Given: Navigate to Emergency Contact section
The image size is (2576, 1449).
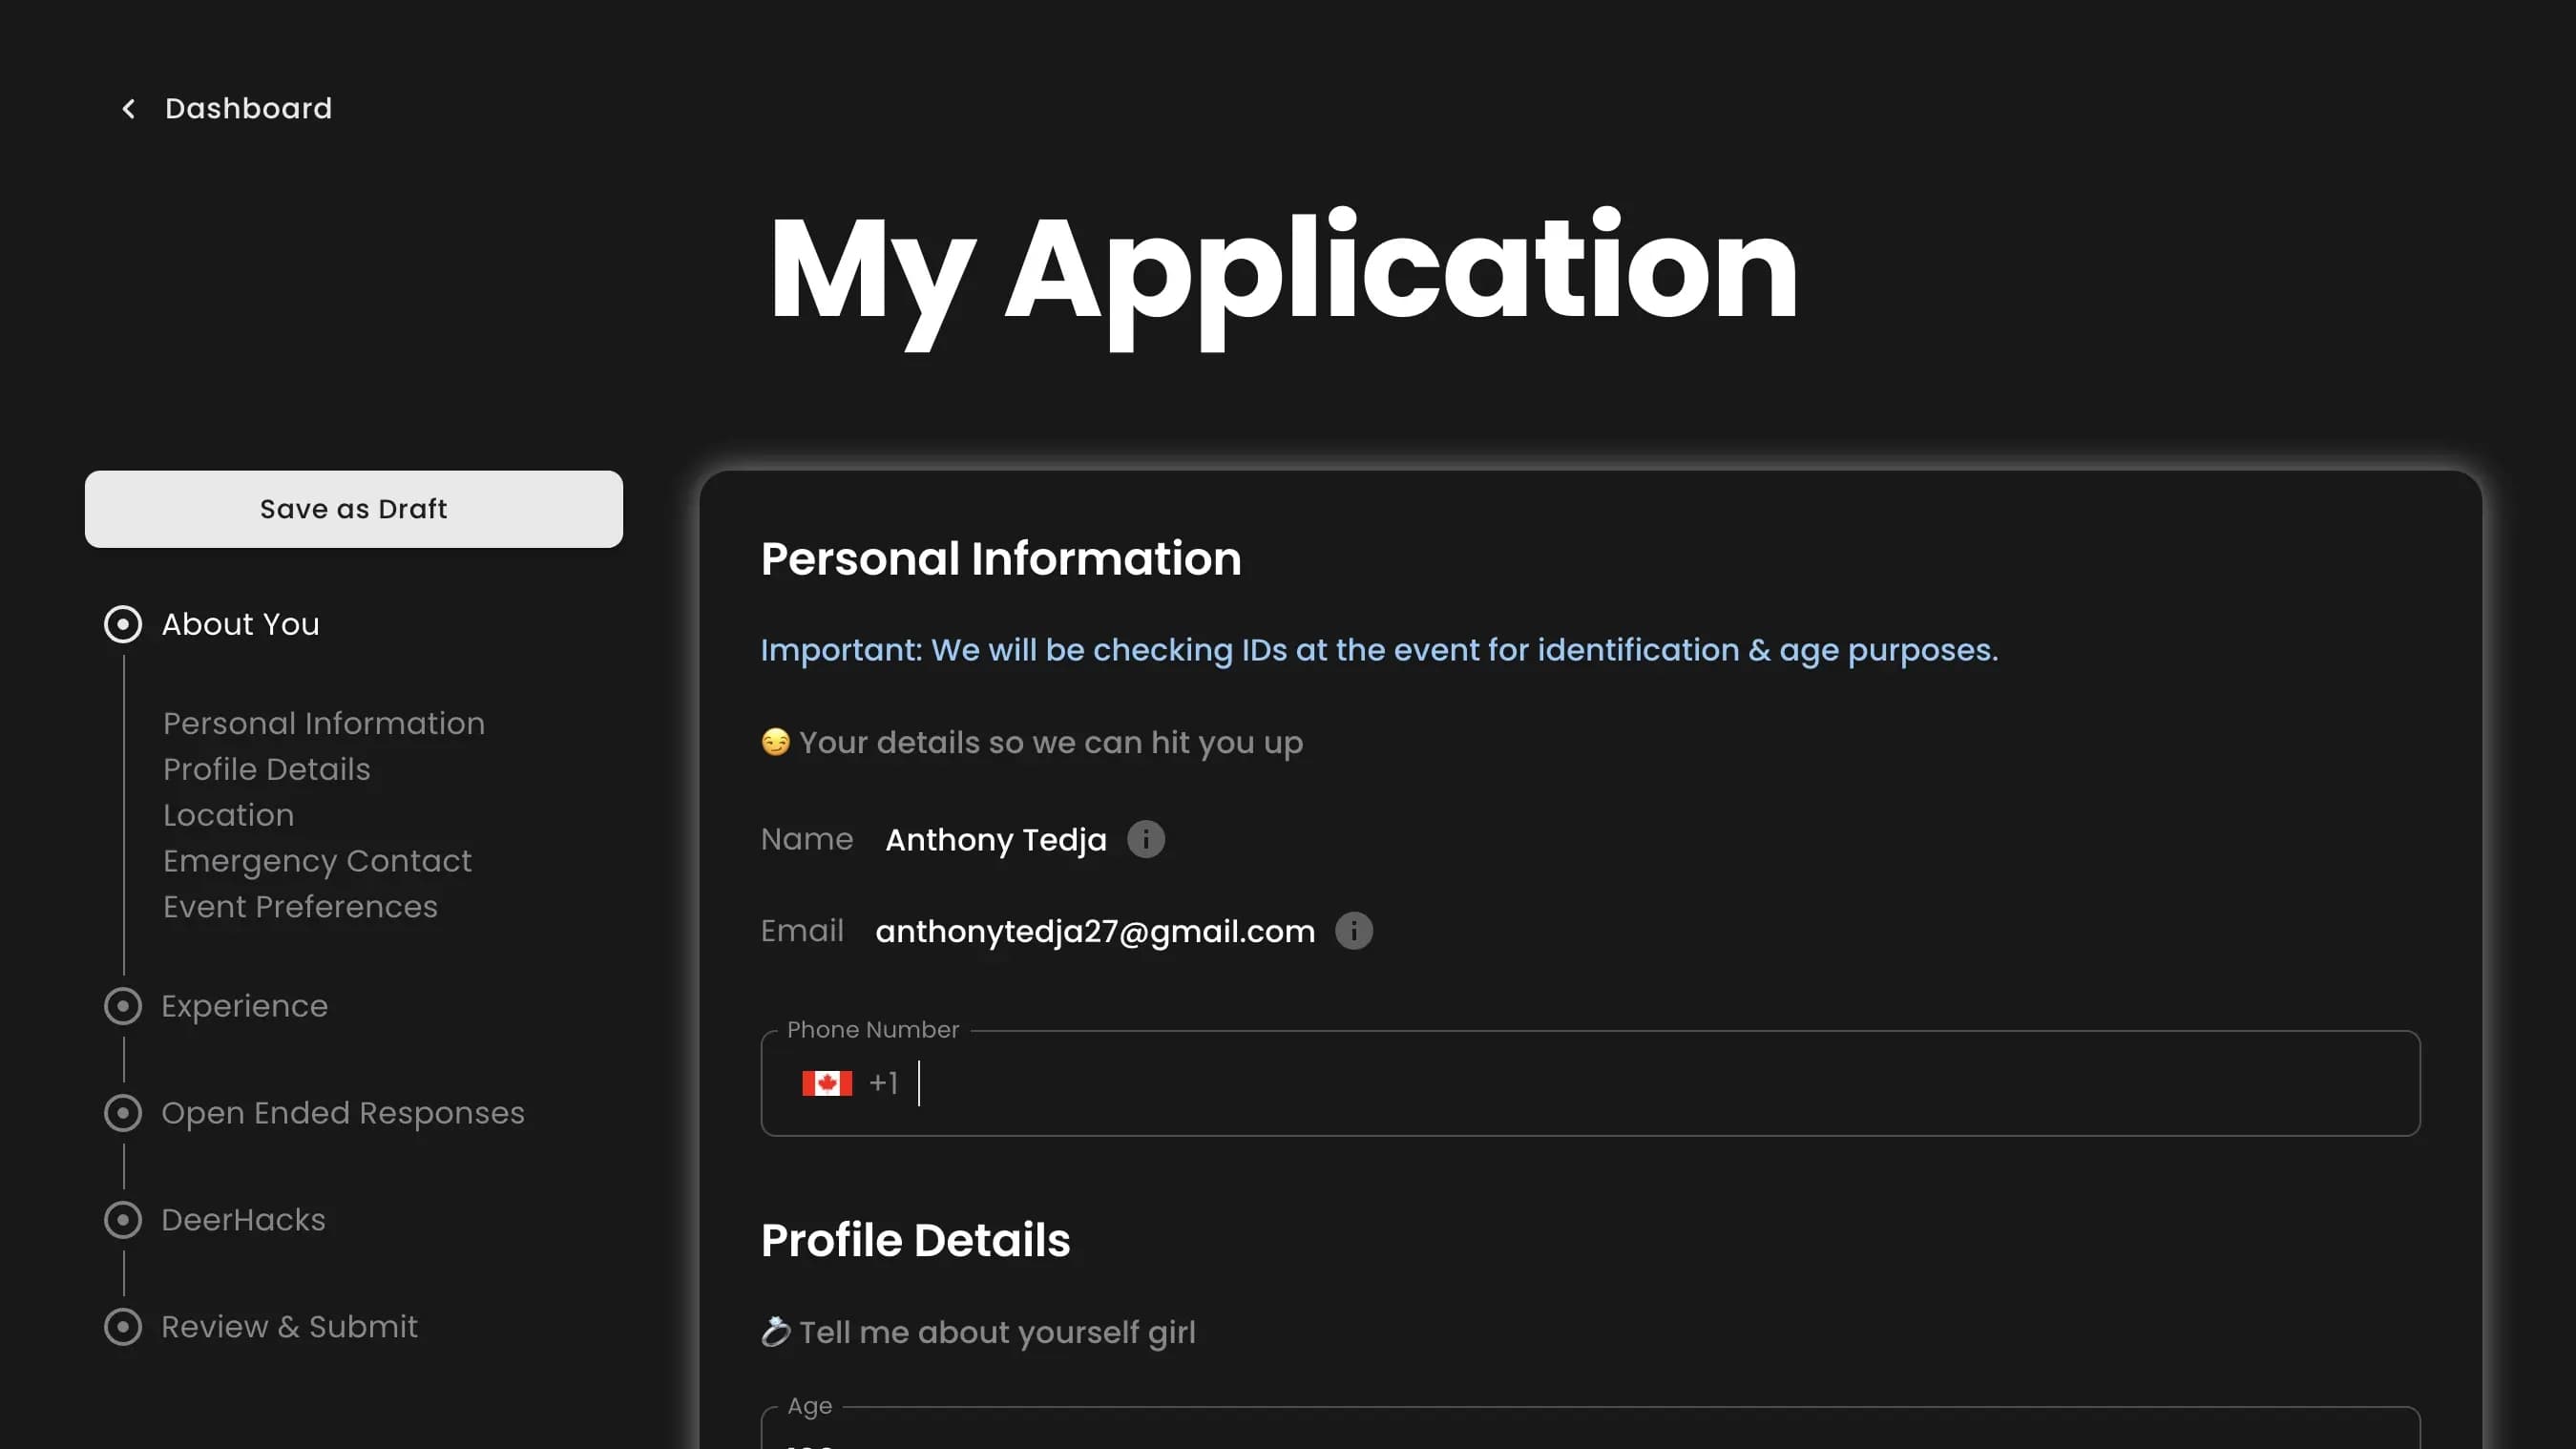Looking at the screenshot, I should (x=317, y=862).
